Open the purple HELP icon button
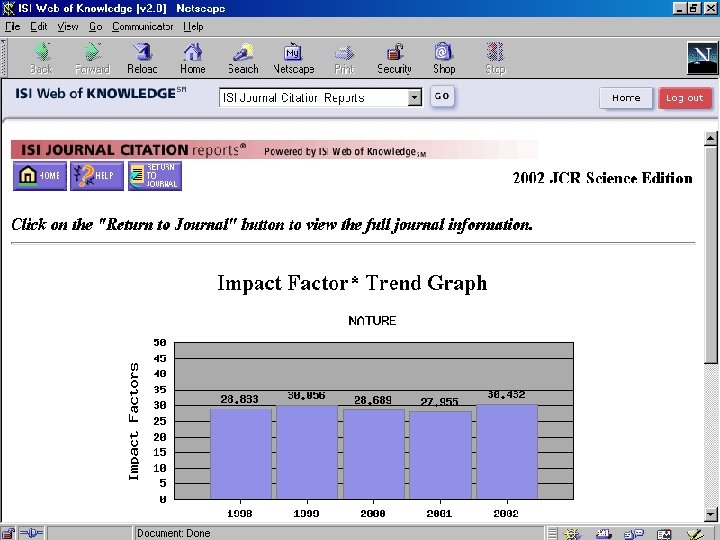 click(97, 176)
